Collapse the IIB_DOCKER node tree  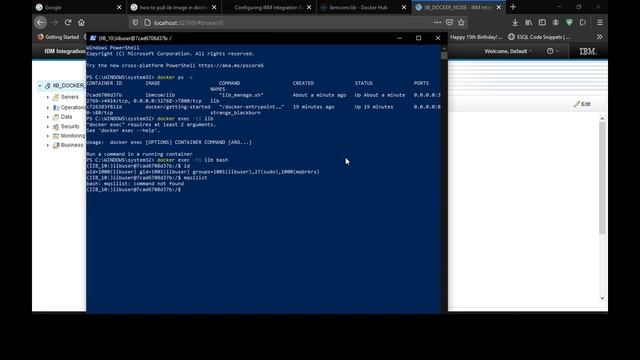pos(40,86)
